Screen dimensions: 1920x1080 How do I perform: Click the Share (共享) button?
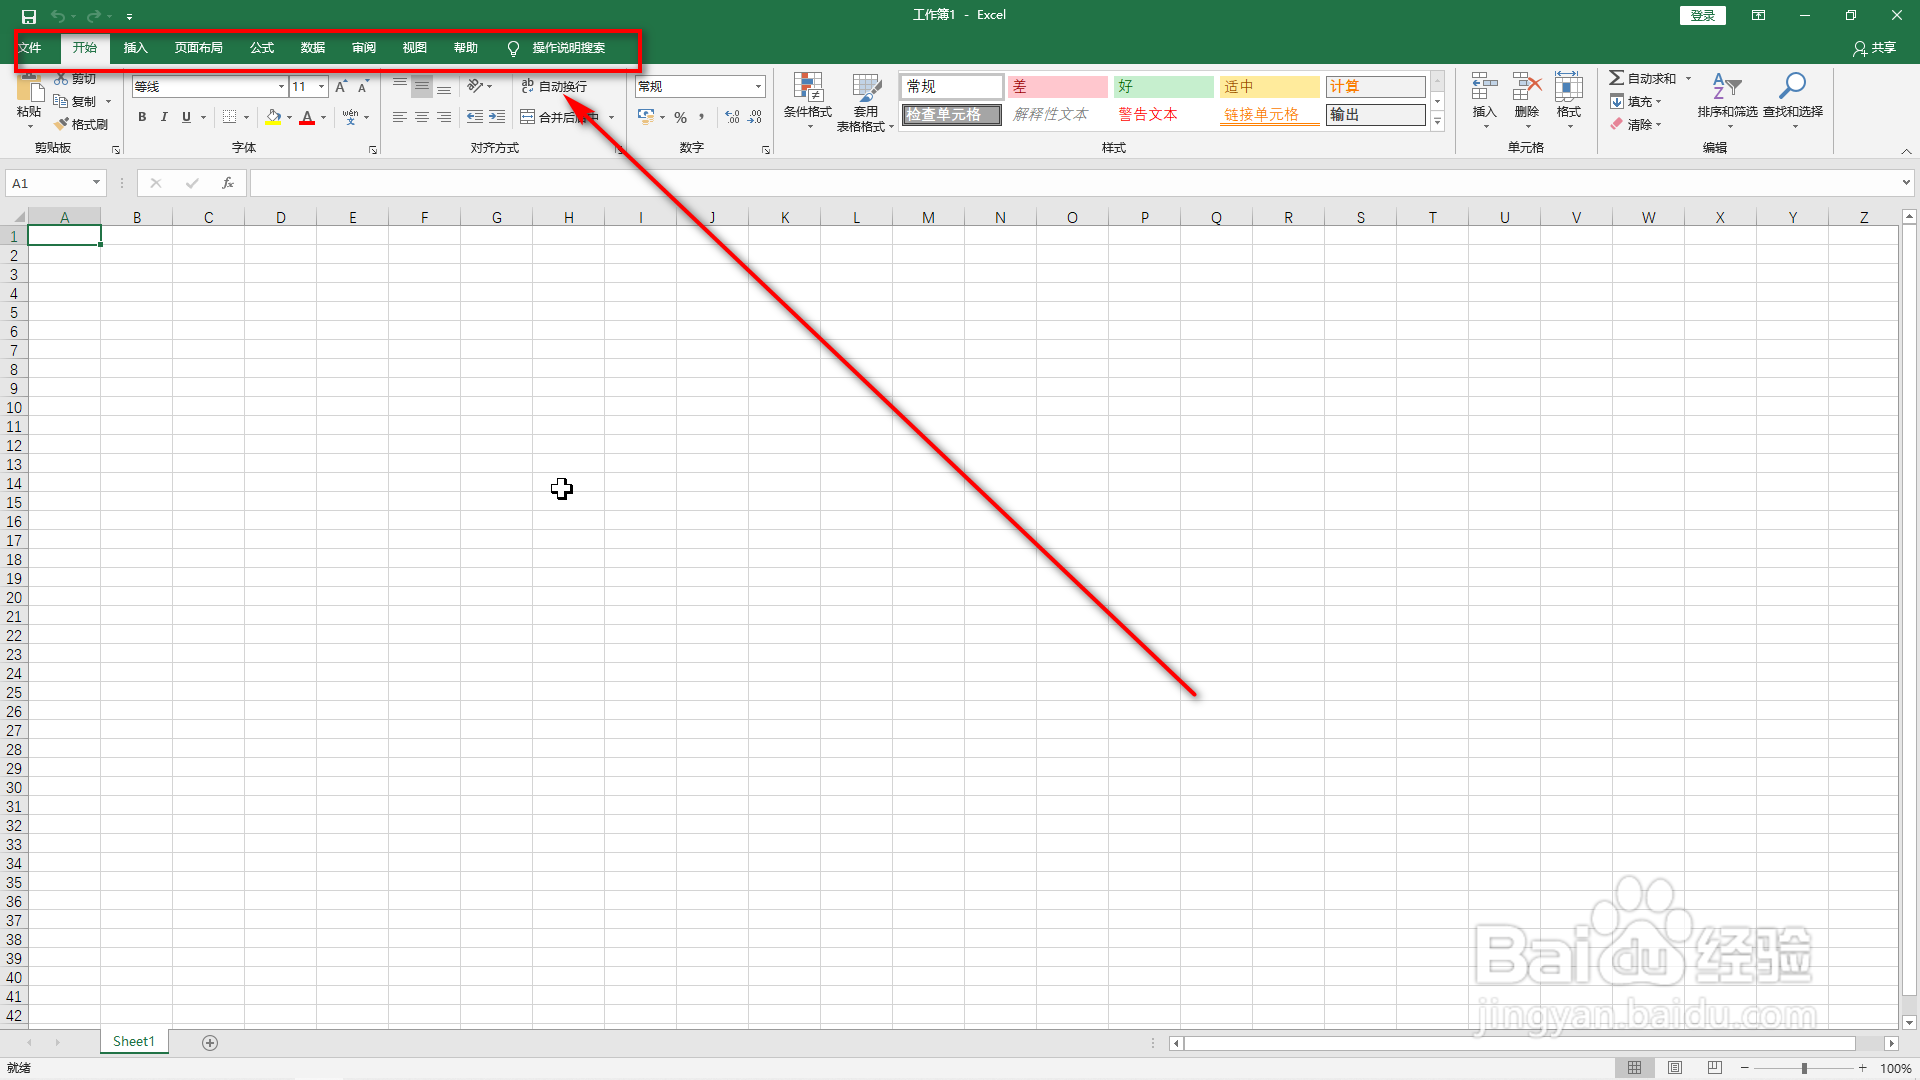coord(1874,48)
